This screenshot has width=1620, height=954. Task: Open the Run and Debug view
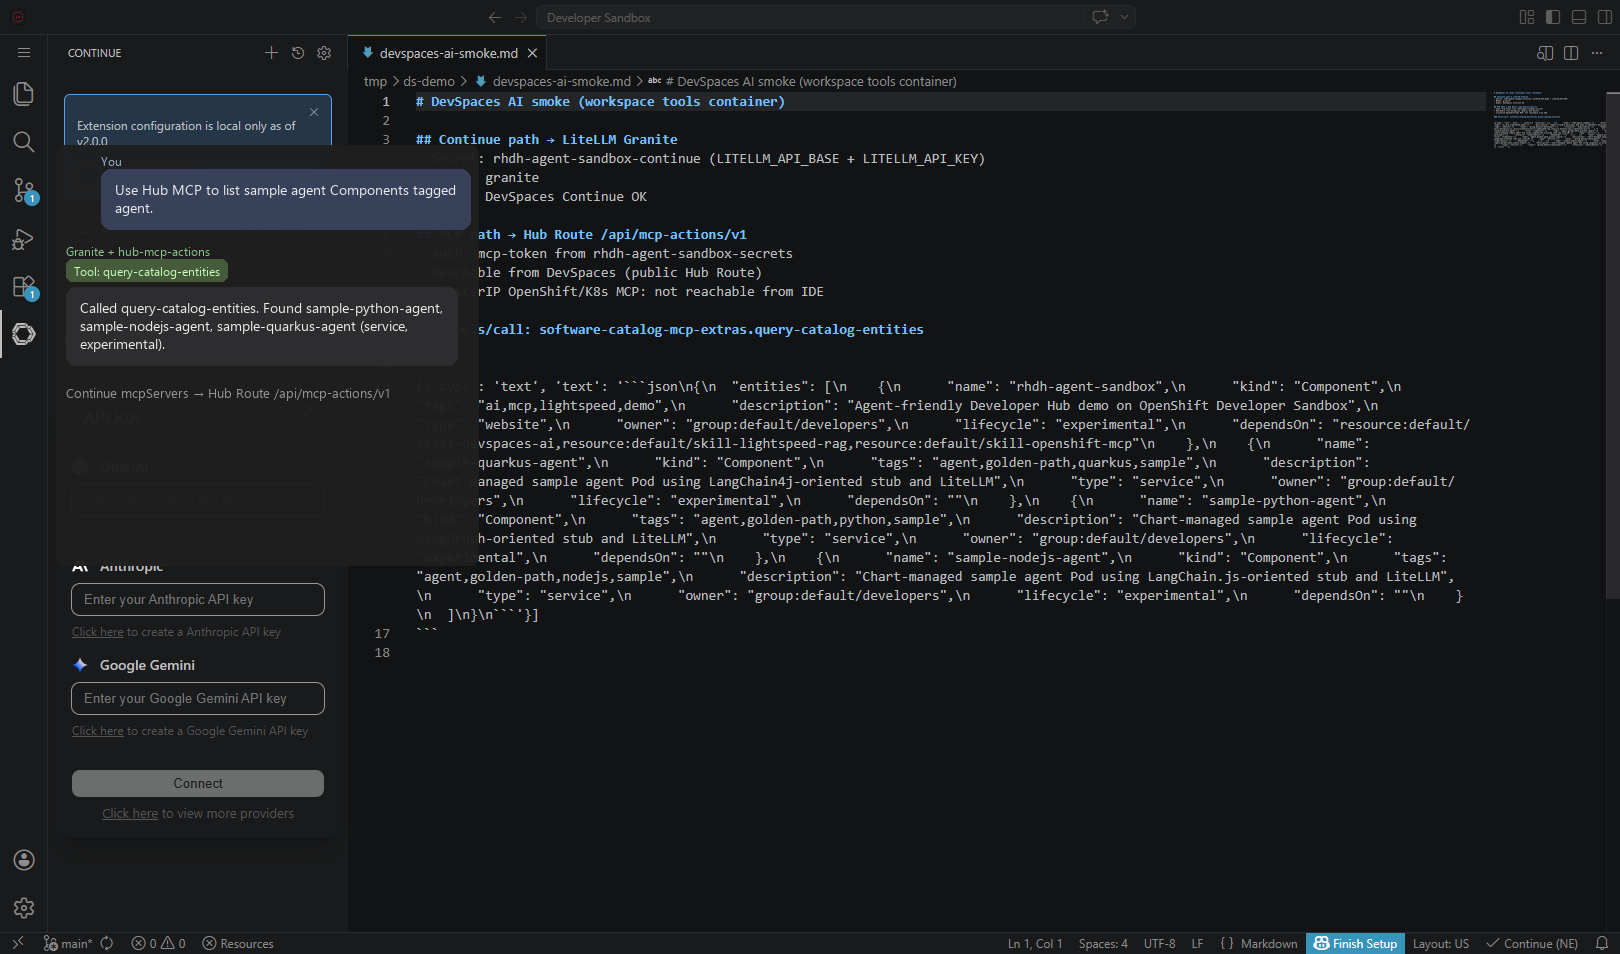(24, 239)
